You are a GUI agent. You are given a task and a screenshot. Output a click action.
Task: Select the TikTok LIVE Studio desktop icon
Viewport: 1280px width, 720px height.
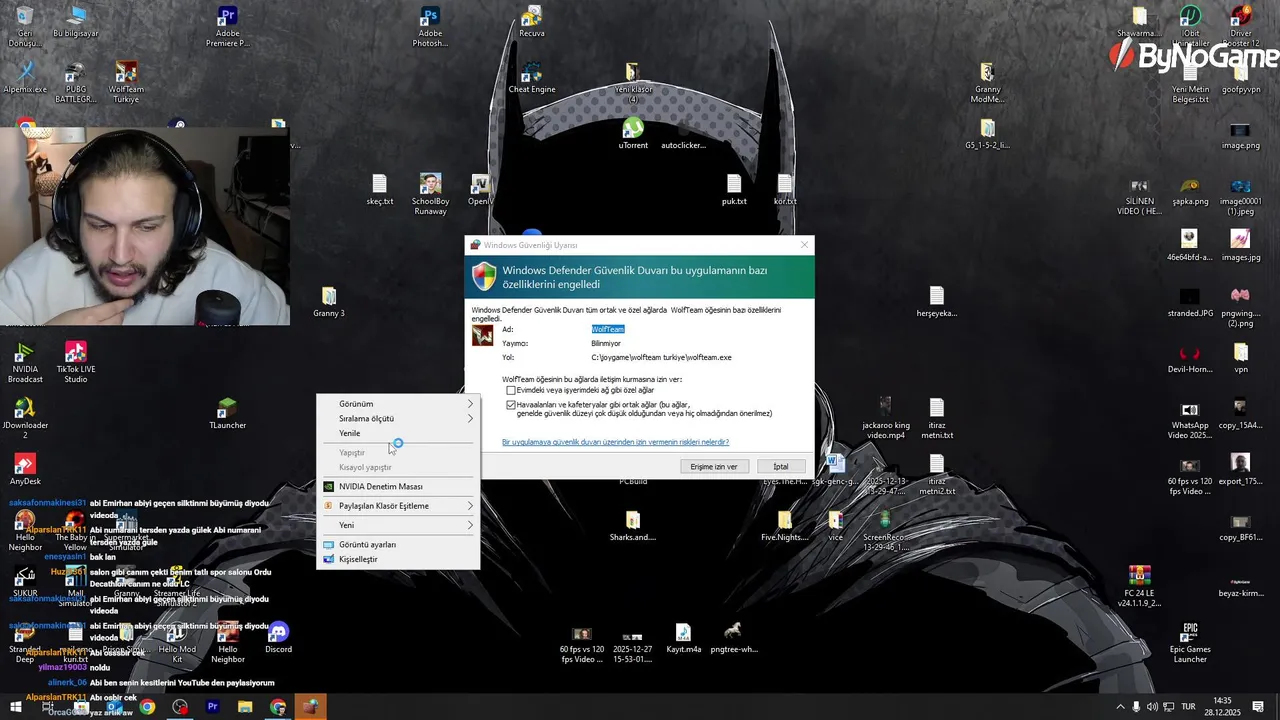(75, 363)
